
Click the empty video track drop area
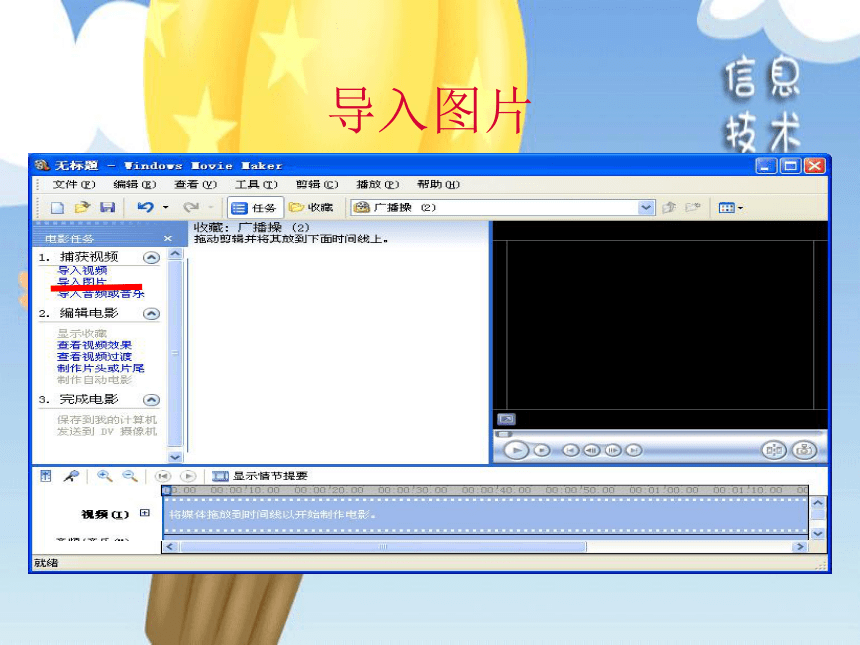pos(485,514)
